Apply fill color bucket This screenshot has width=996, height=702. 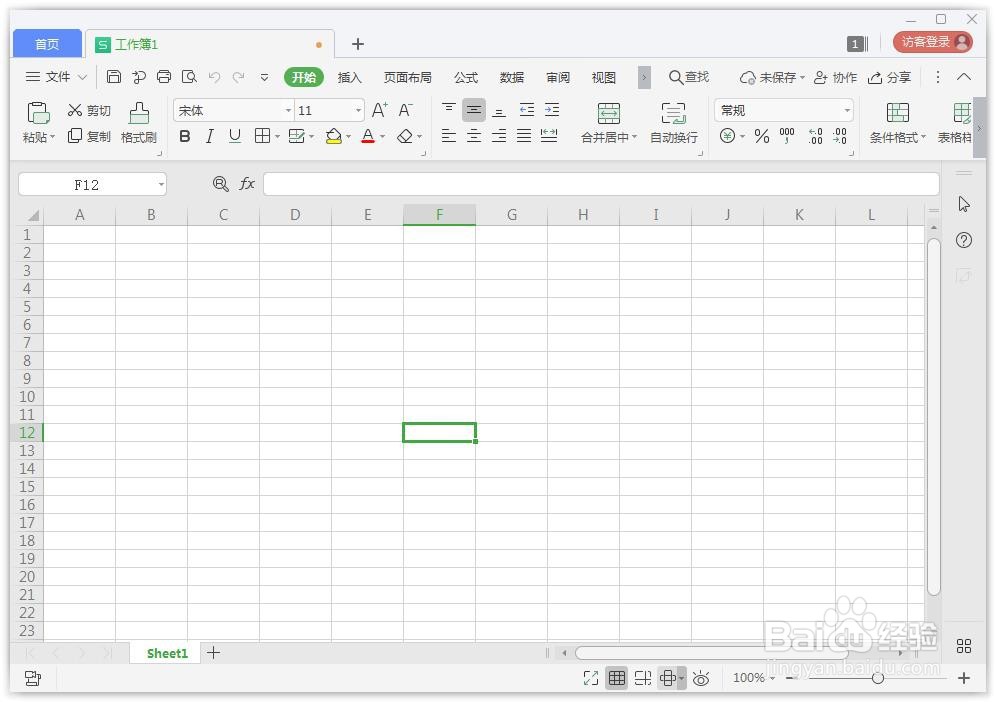tap(333, 136)
